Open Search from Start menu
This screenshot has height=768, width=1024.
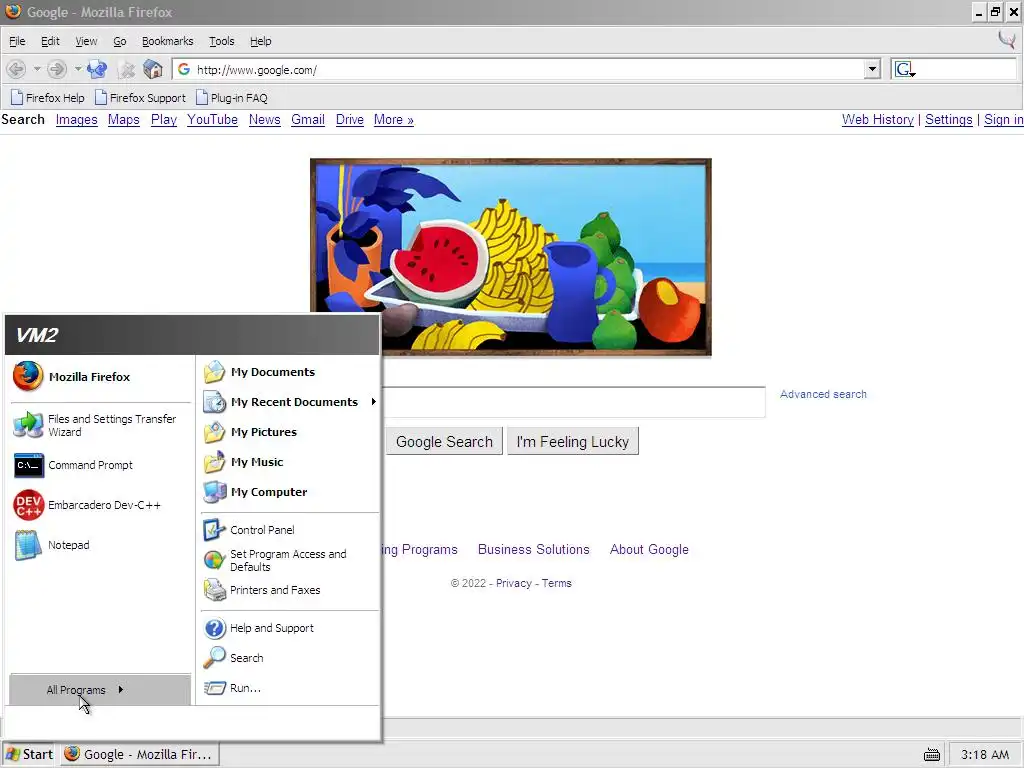pos(289,658)
